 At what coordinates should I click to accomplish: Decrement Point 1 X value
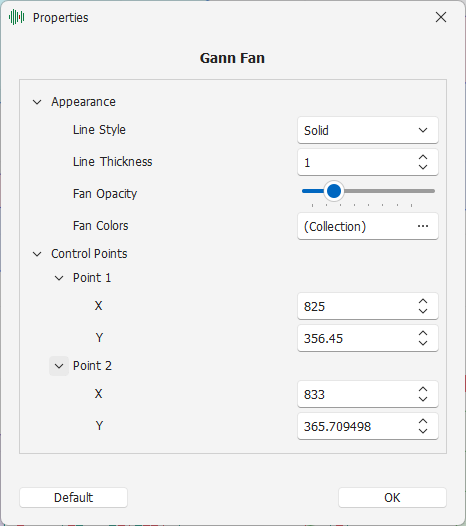click(x=423, y=311)
